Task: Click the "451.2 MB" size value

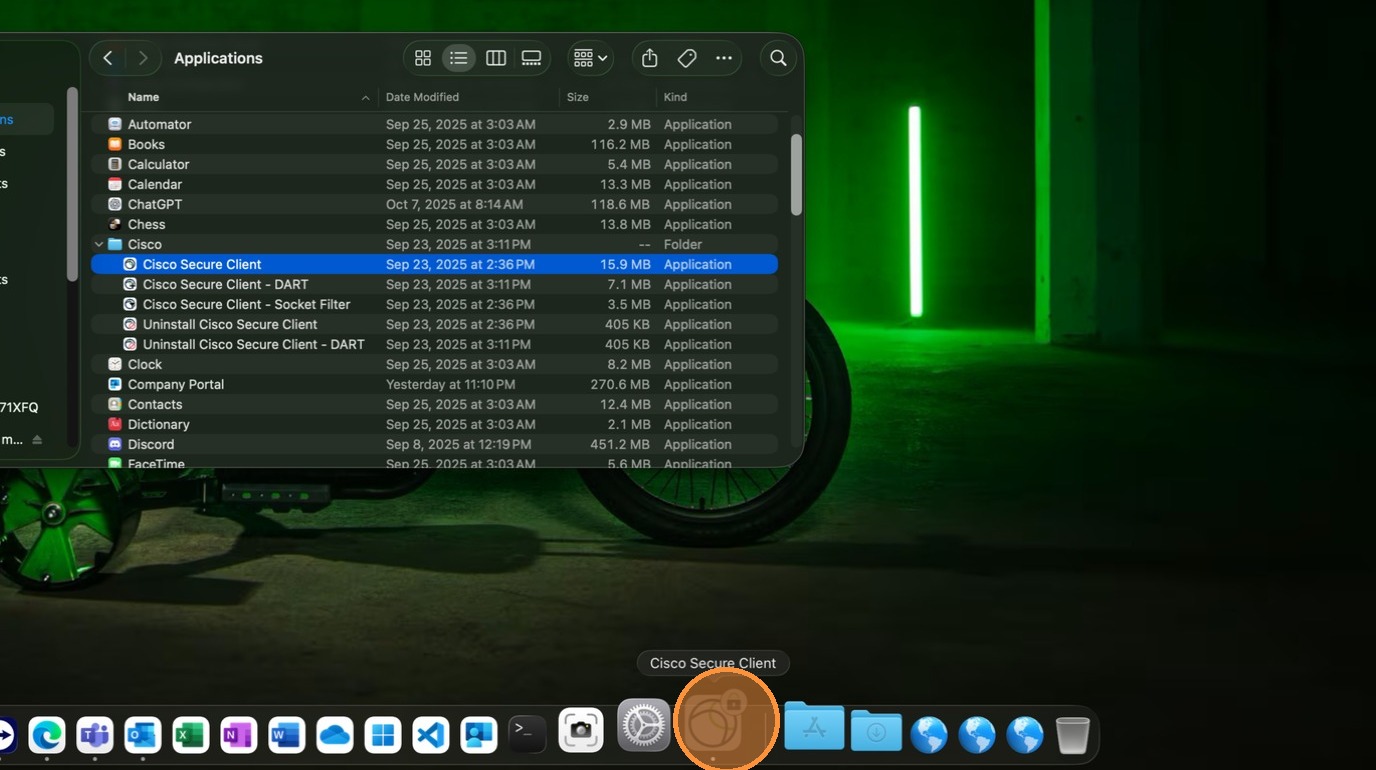Action: [x=621, y=444]
